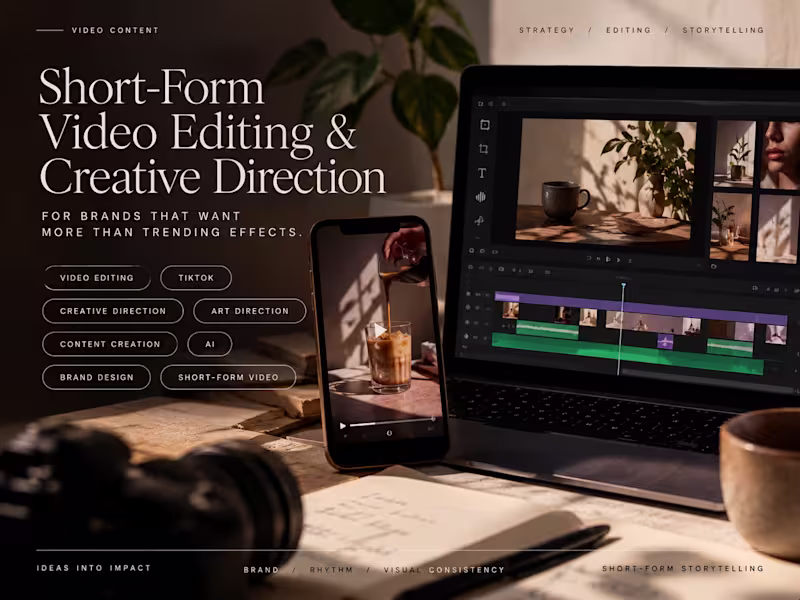
Task: Click VISUAL CONSISTENCY in the footer
Action: click(444, 570)
